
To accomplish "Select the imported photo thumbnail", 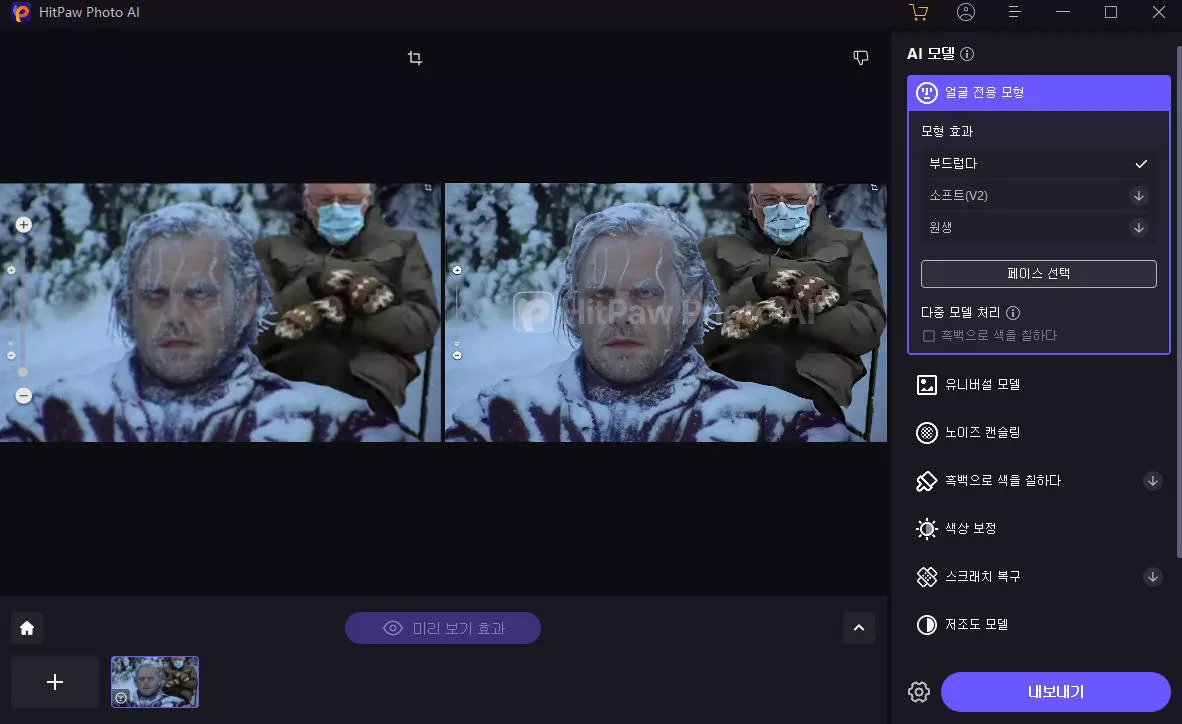I will 155,681.
